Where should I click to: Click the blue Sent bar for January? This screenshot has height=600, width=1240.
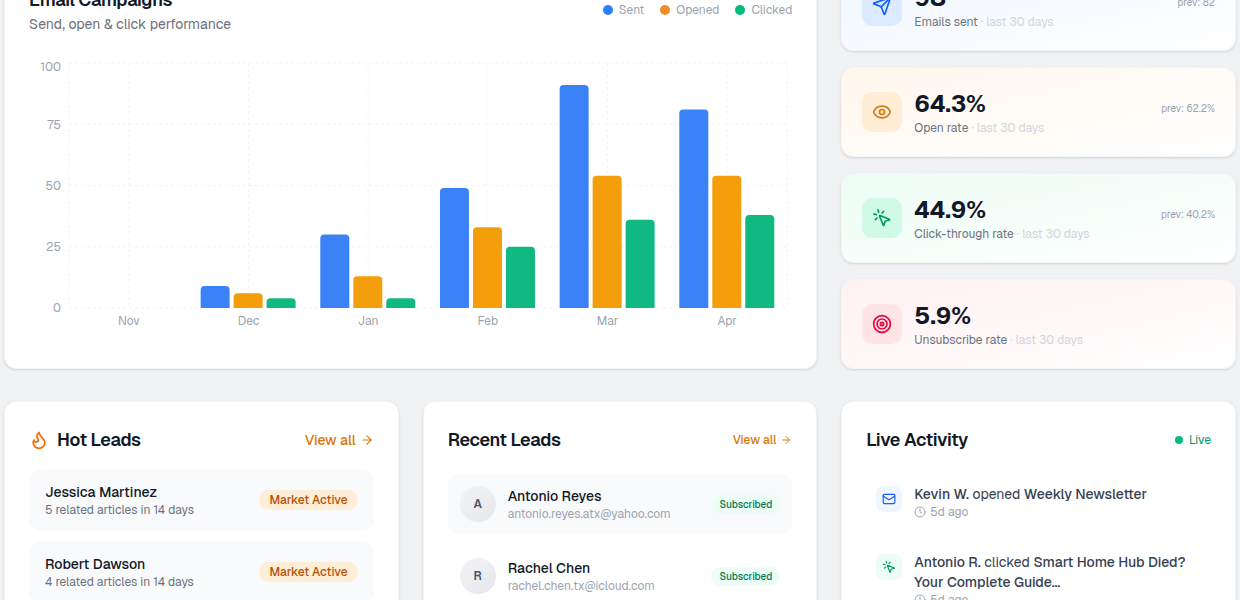point(335,271)
